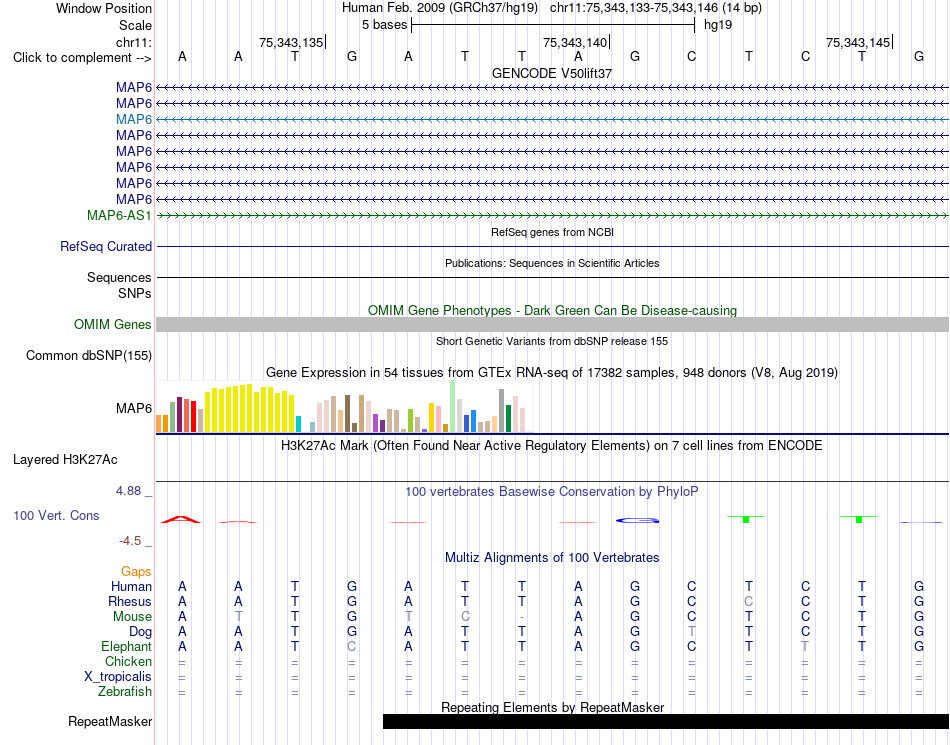
Task: Click the green MAP6-AS1 arrow line
Action: click(x=553, y=216)
